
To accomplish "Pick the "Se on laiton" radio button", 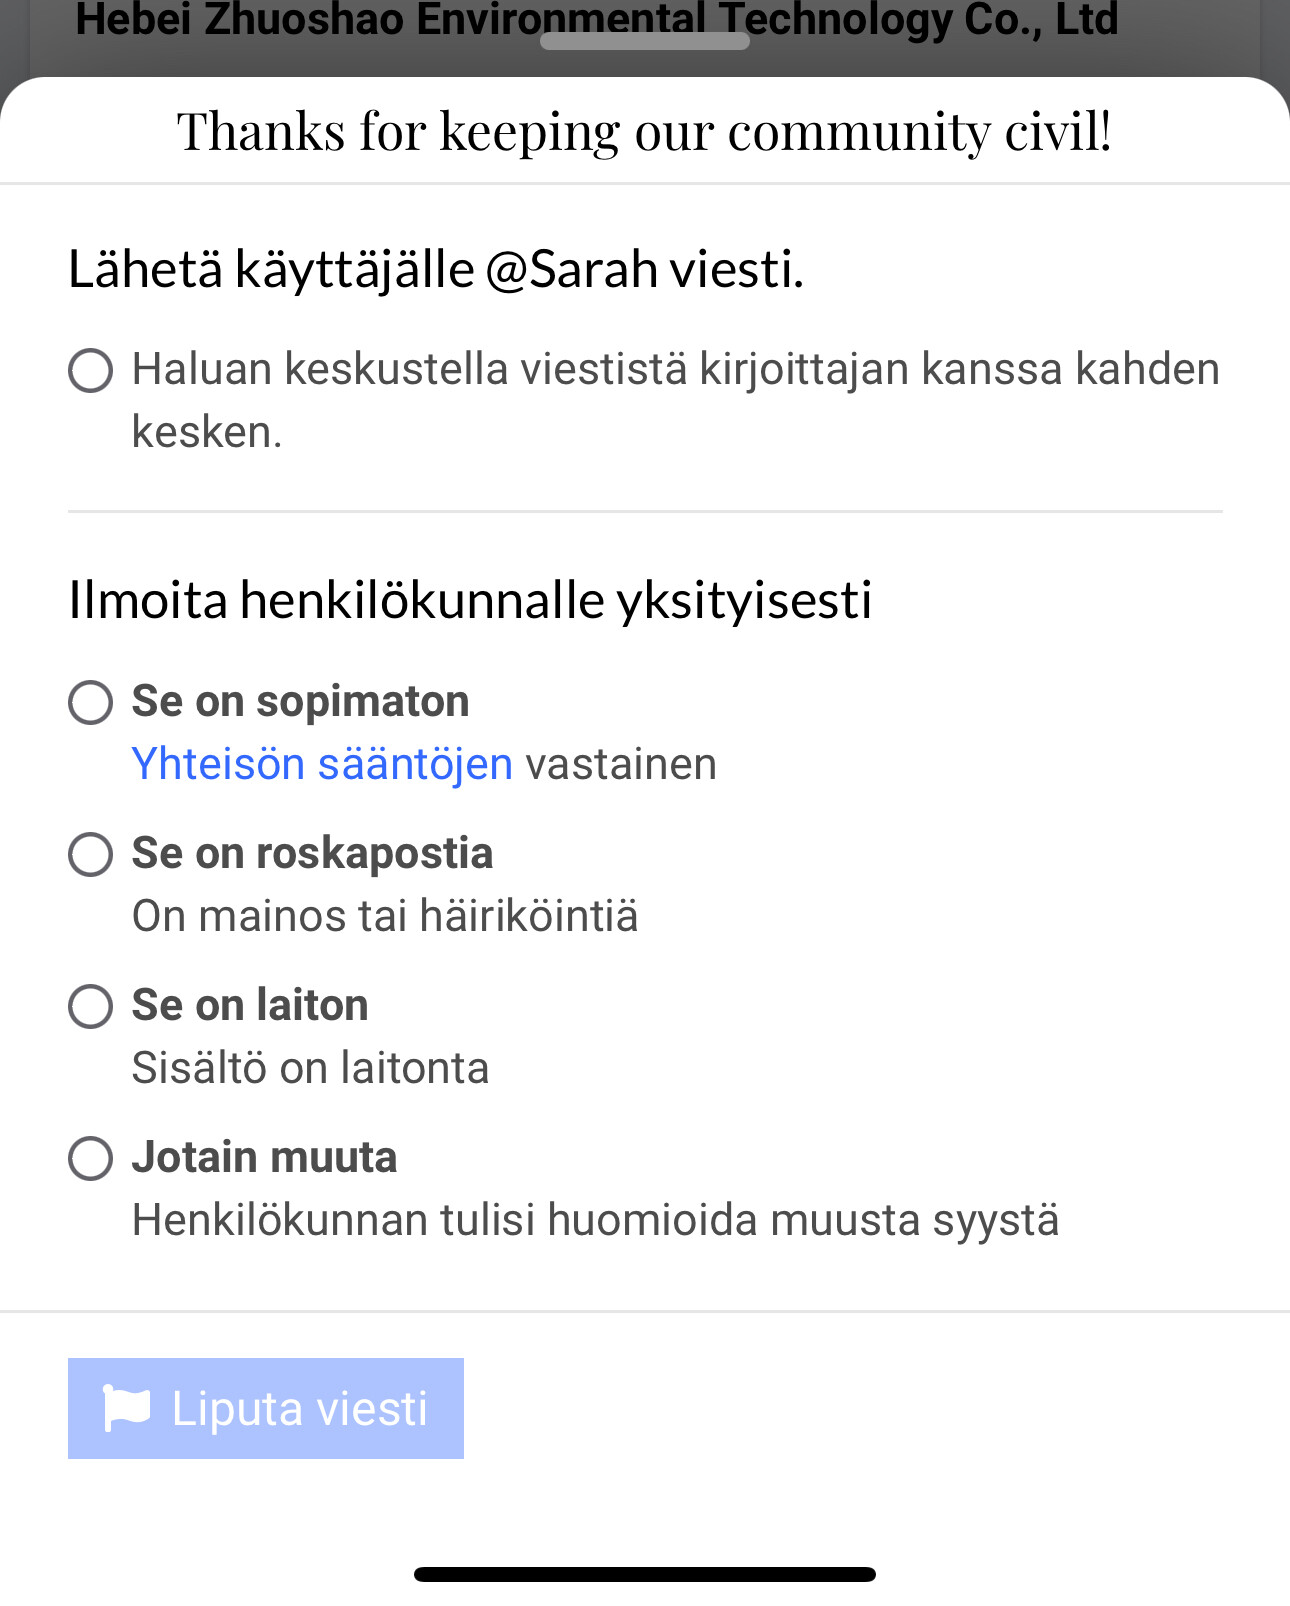I will pos(90,1006).
